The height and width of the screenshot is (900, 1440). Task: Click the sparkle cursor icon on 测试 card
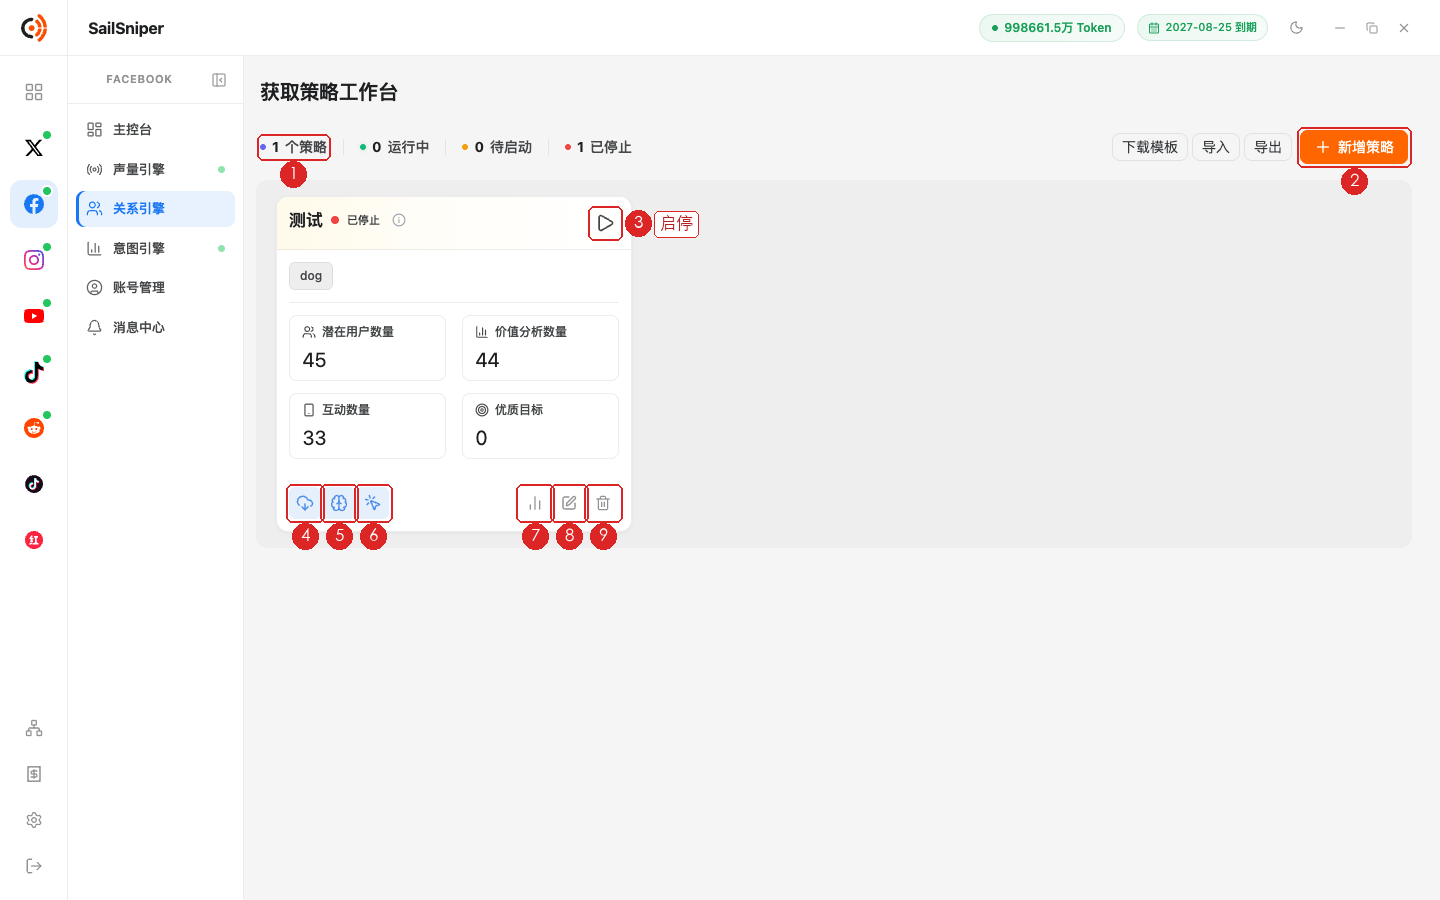(373, 503)
